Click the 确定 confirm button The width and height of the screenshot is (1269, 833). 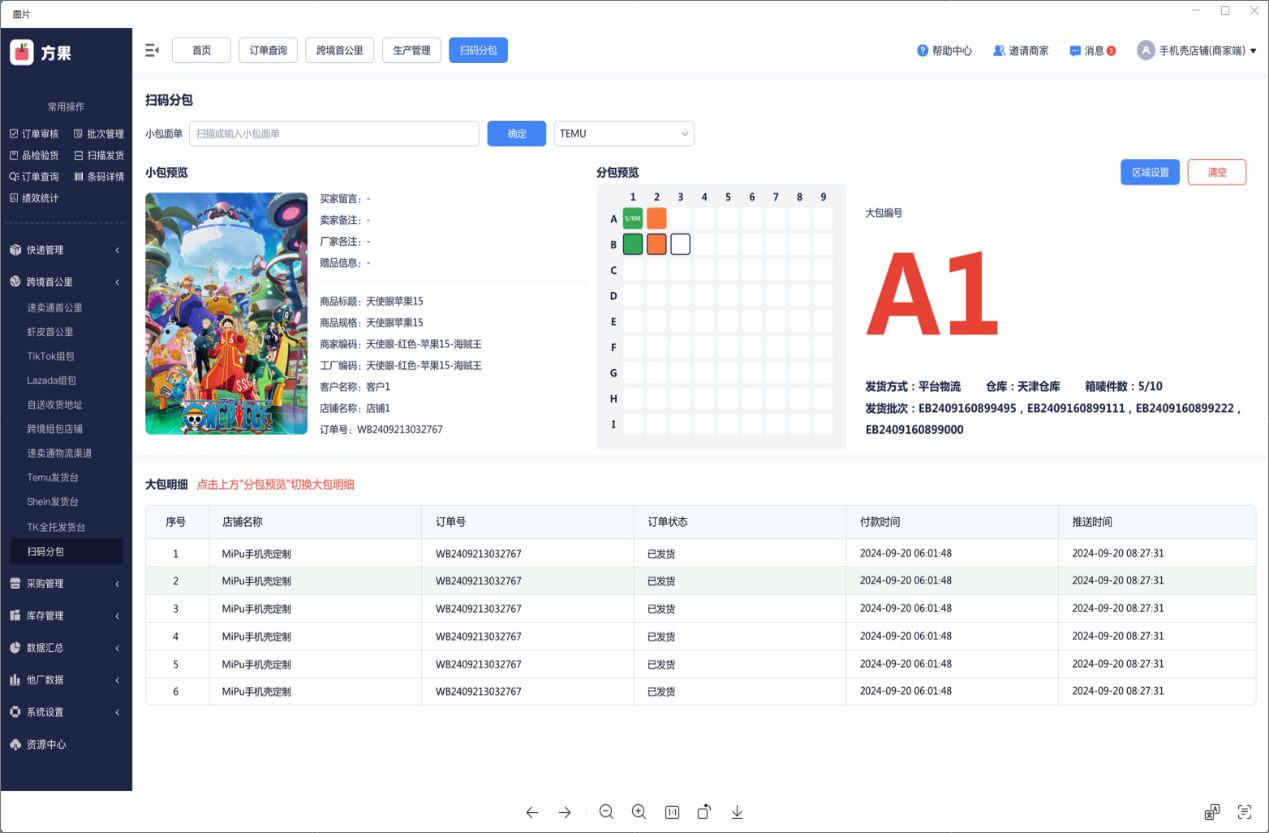coord(517,133)
